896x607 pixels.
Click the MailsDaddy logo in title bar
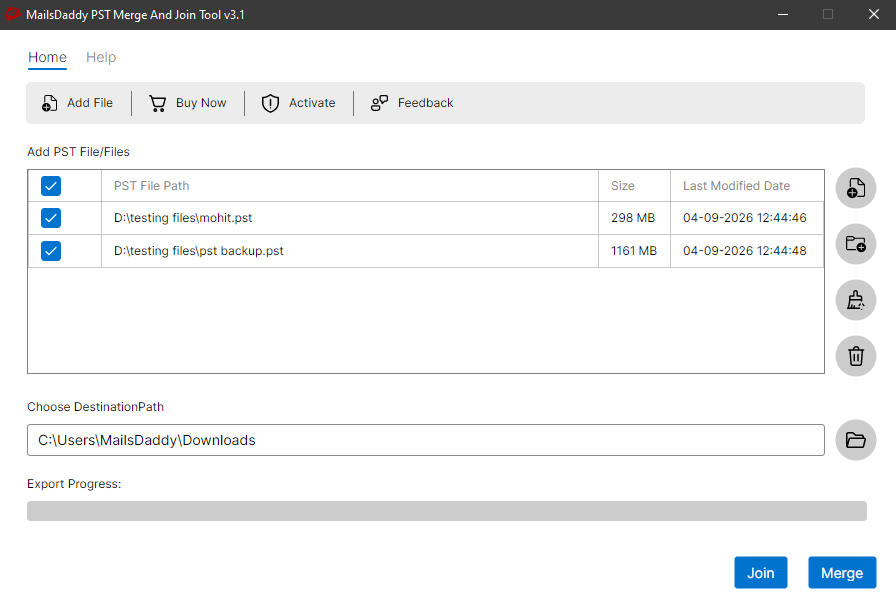(x=13, y=14)
